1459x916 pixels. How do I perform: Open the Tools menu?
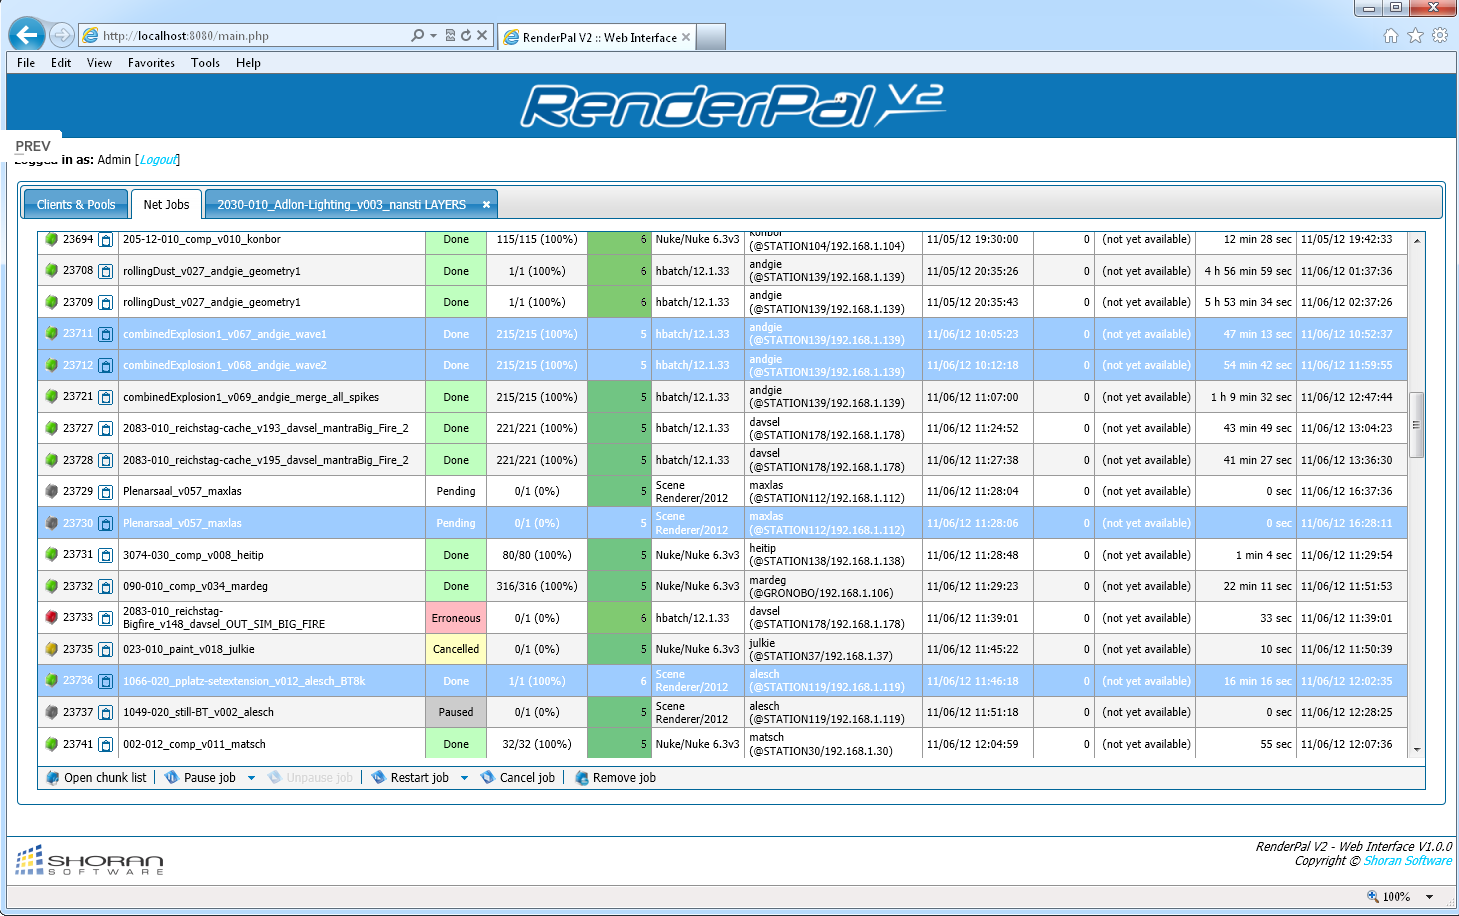(205, 63)
